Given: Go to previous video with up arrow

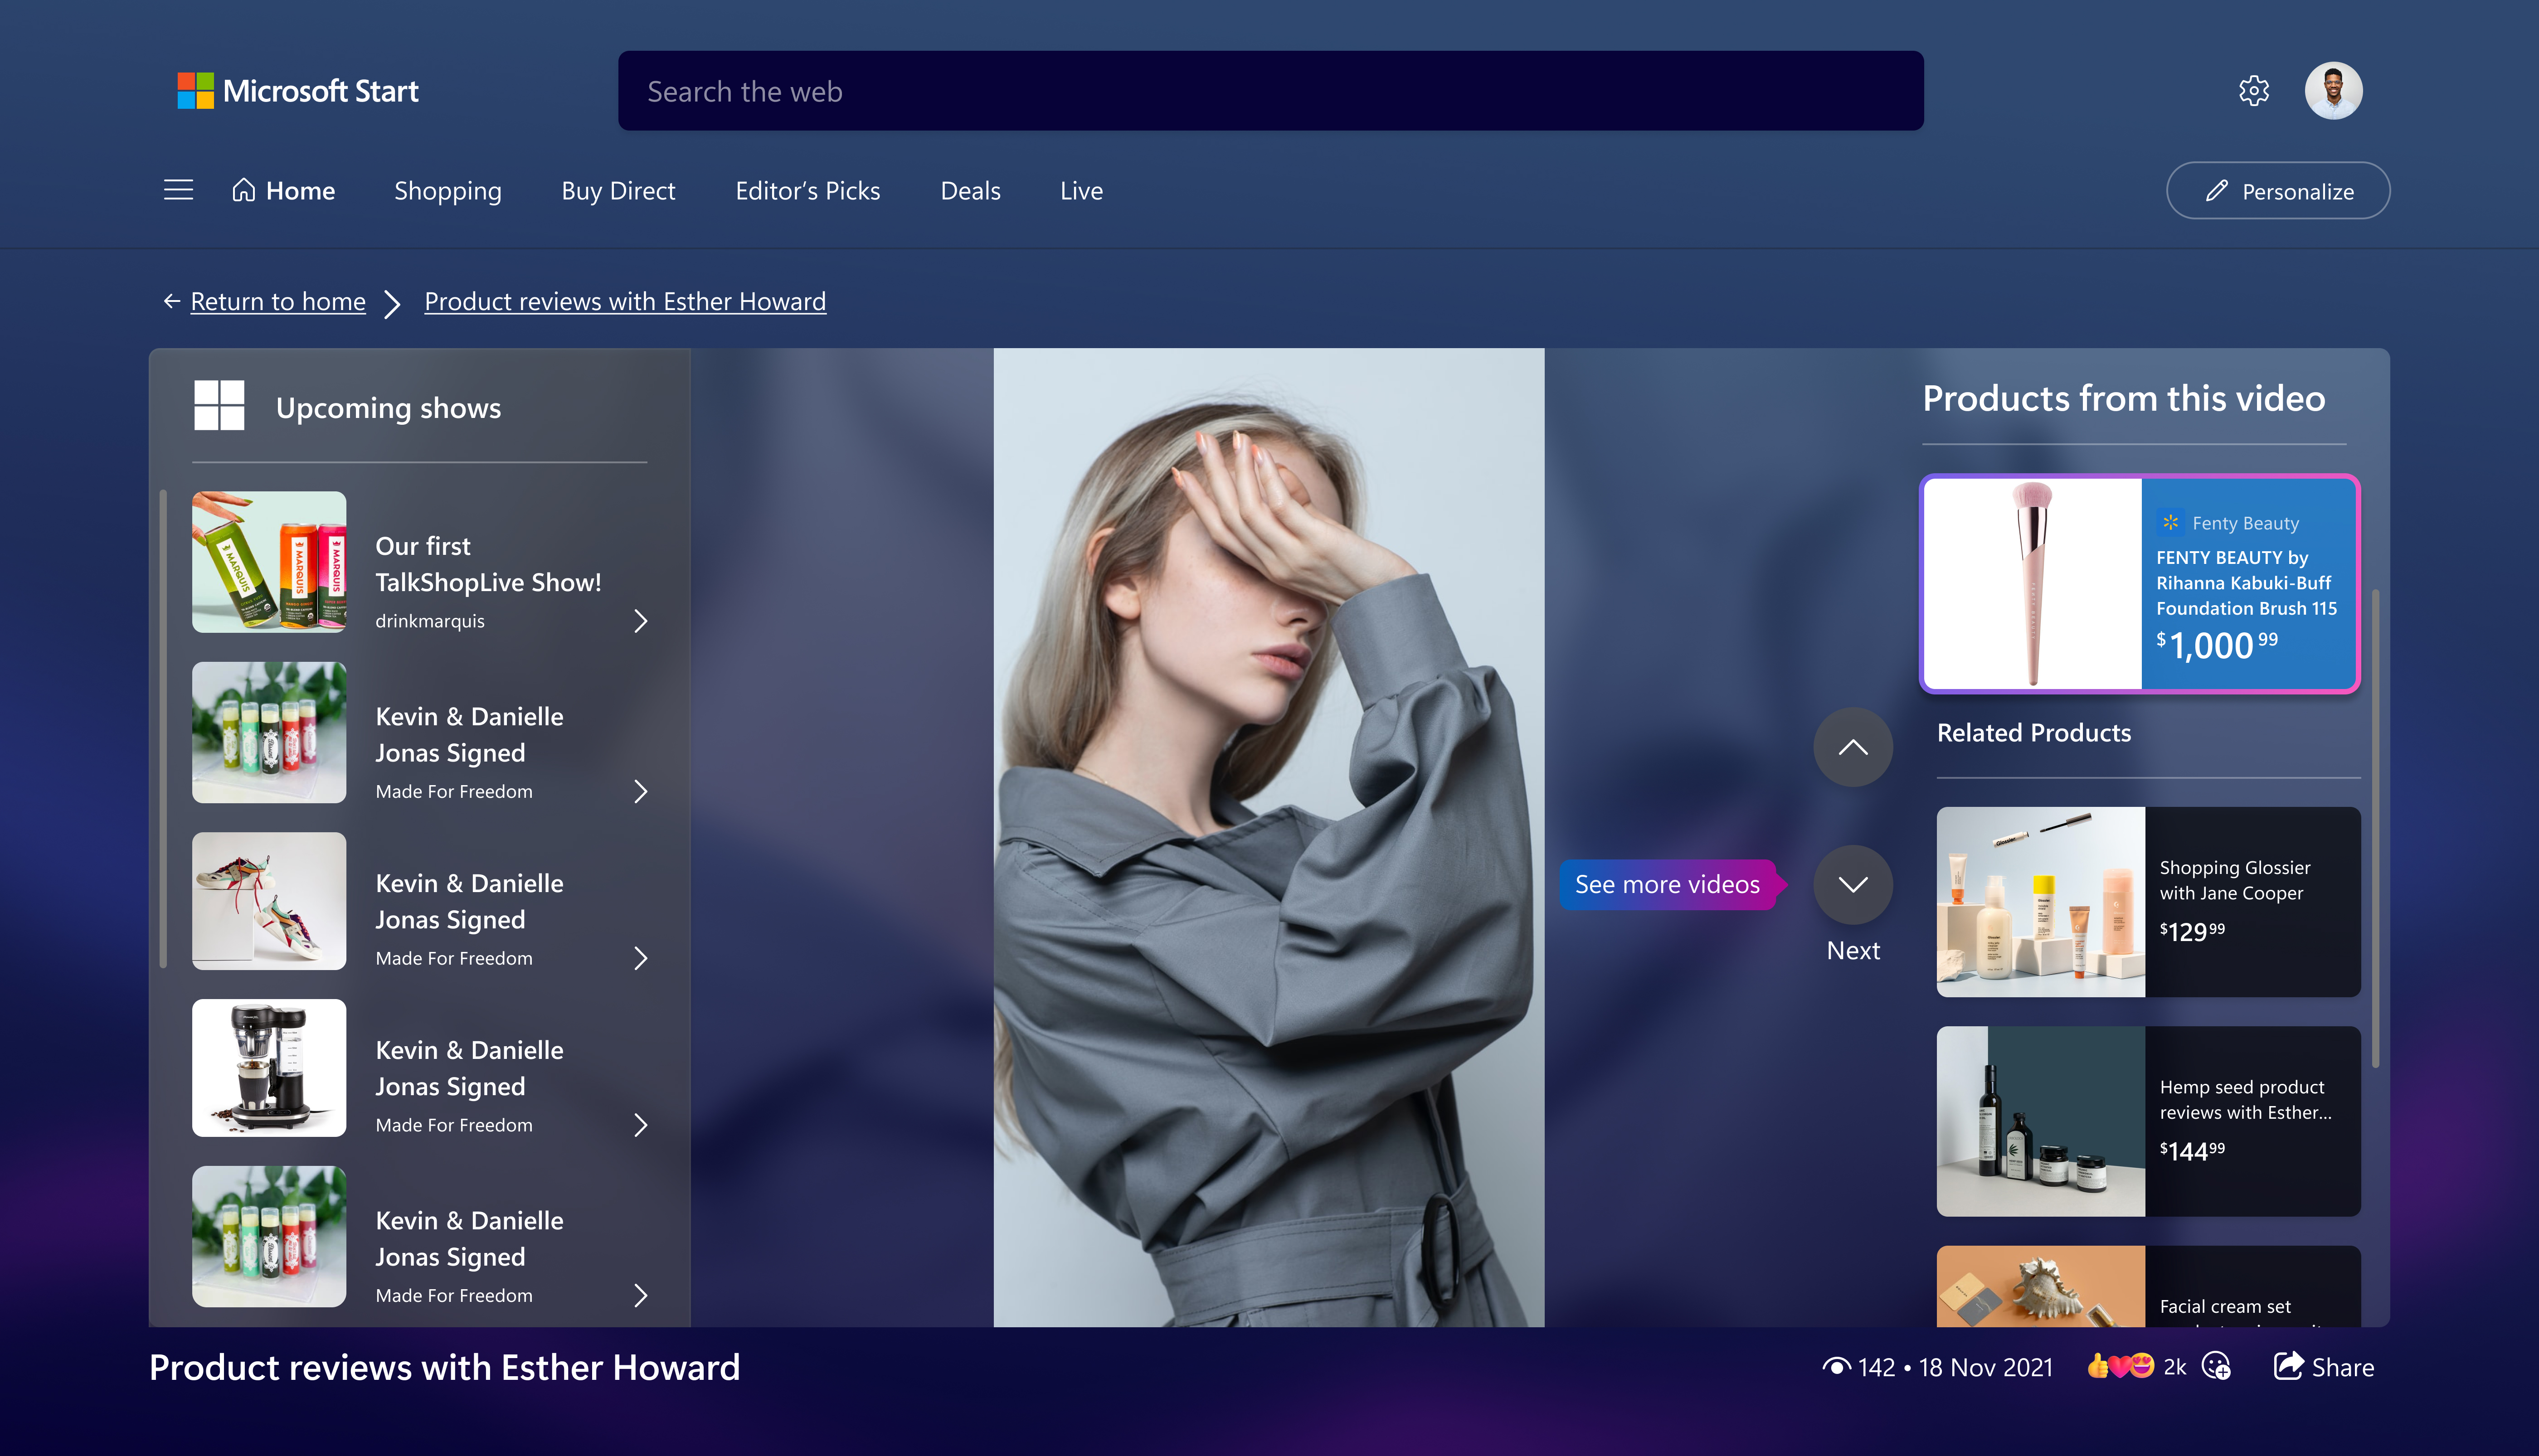Looking at the screenshot, I should click(1852, 747).
